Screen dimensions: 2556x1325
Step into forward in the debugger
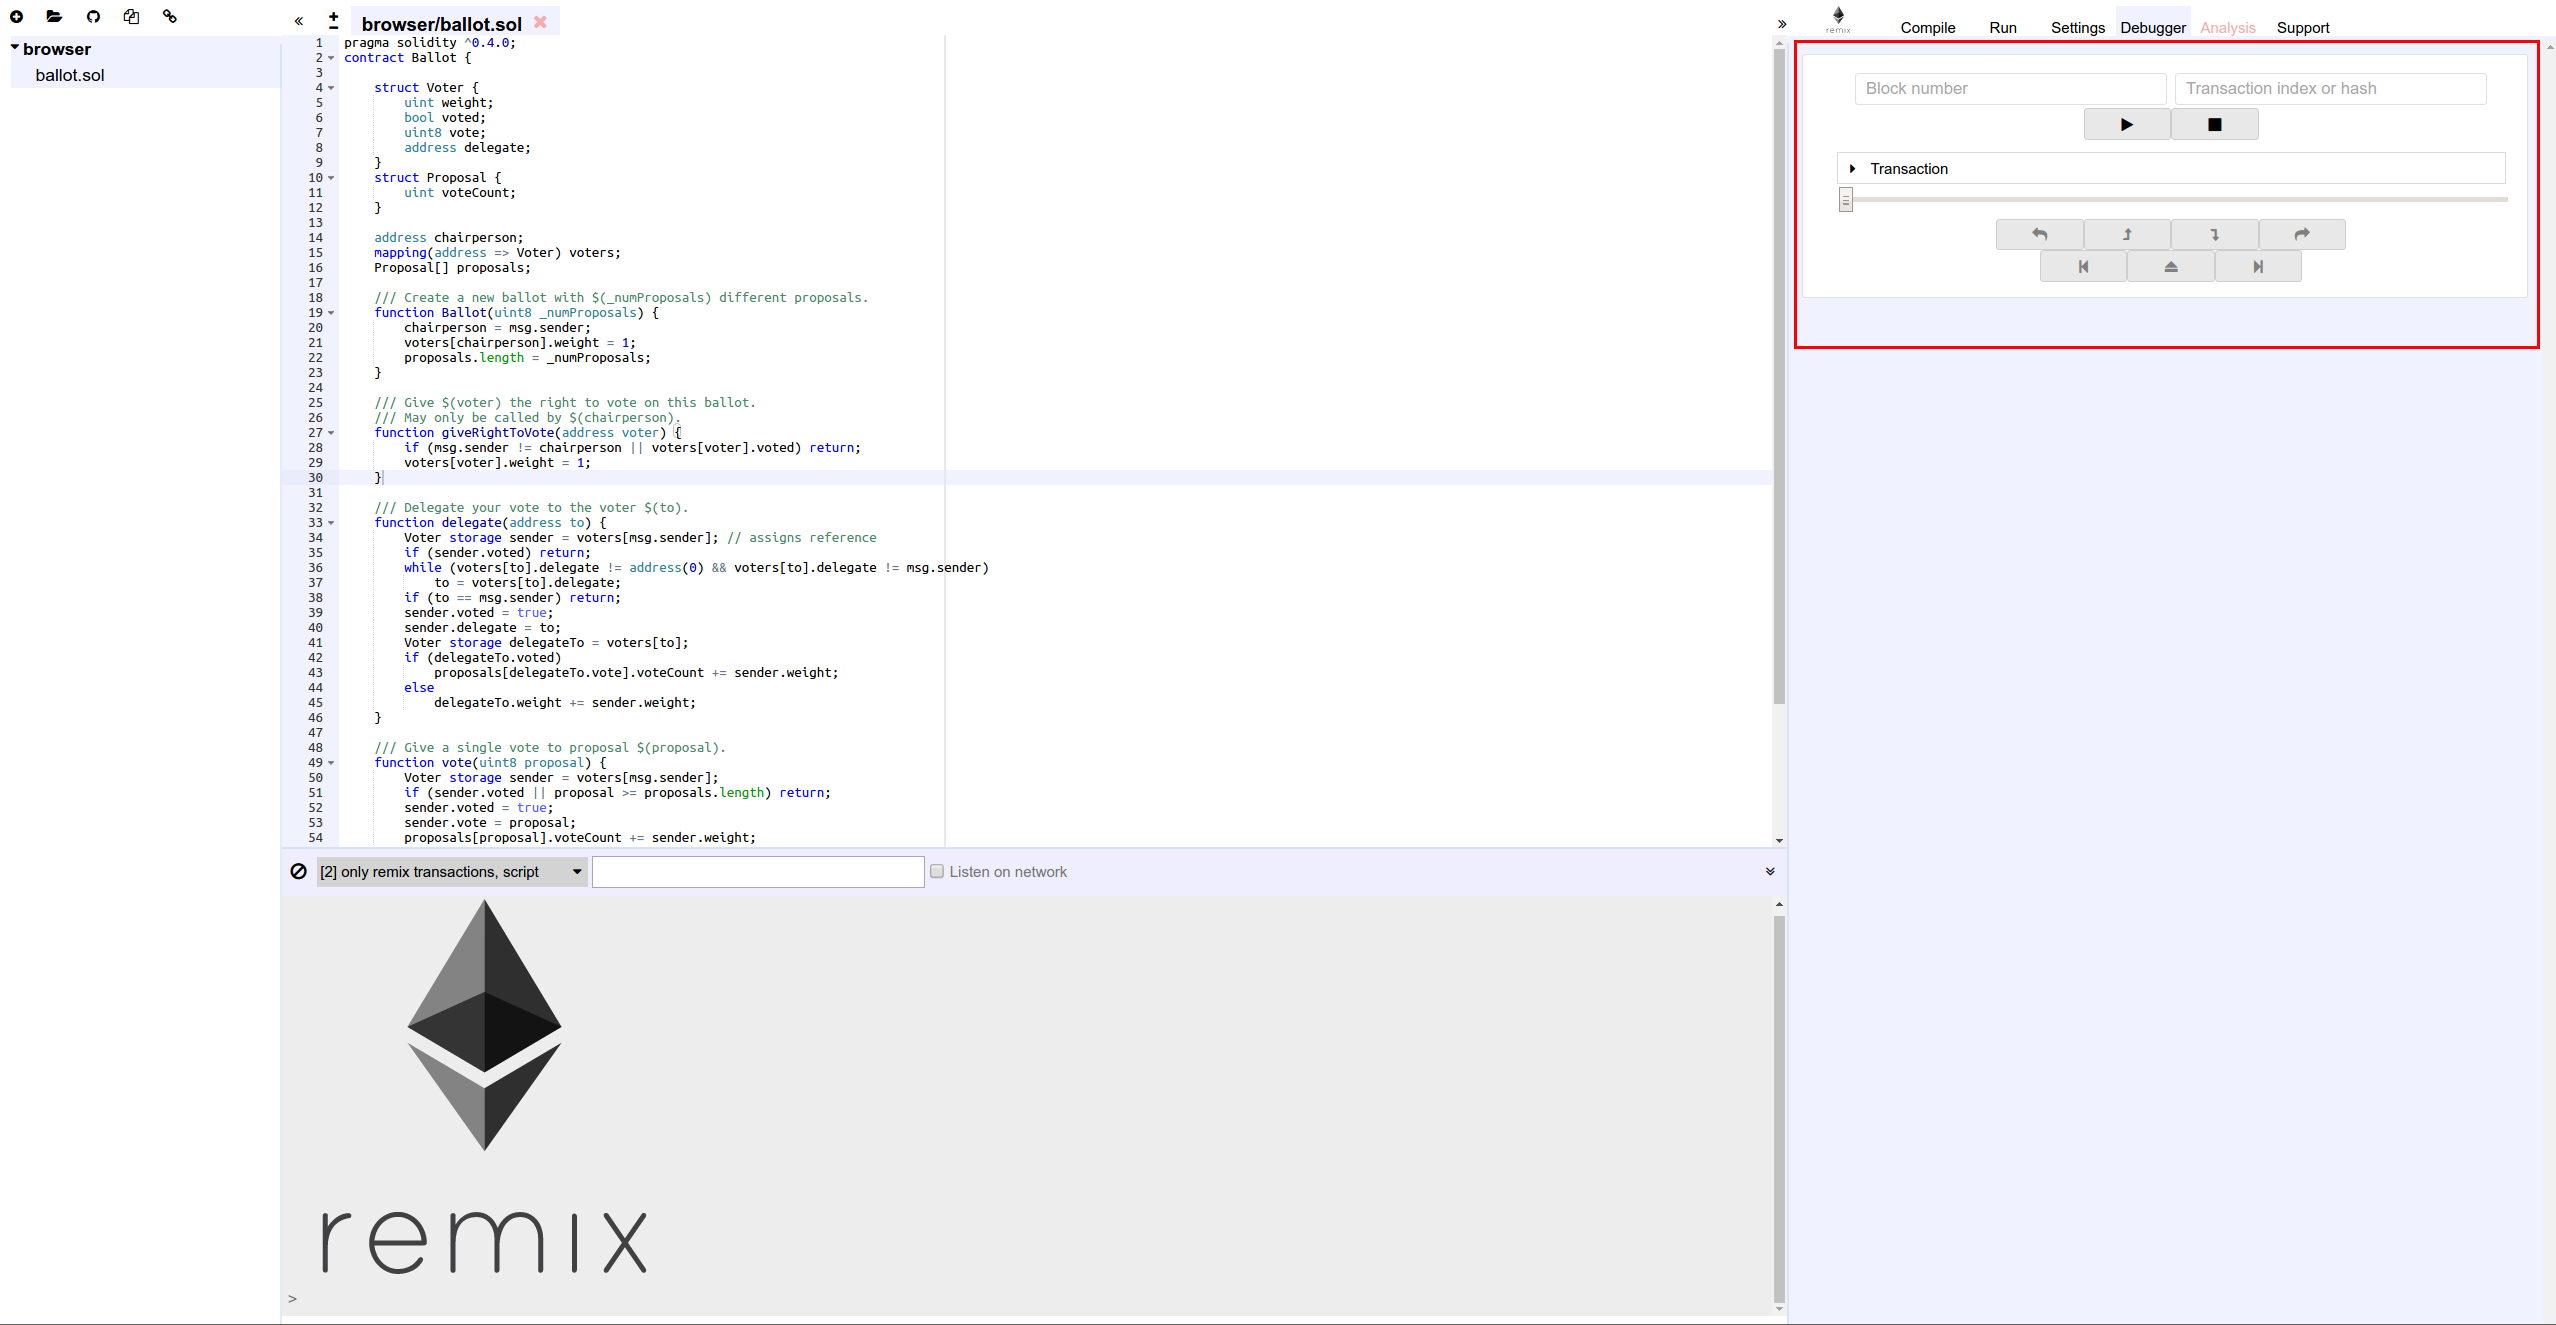click(x=2214, y=235)
